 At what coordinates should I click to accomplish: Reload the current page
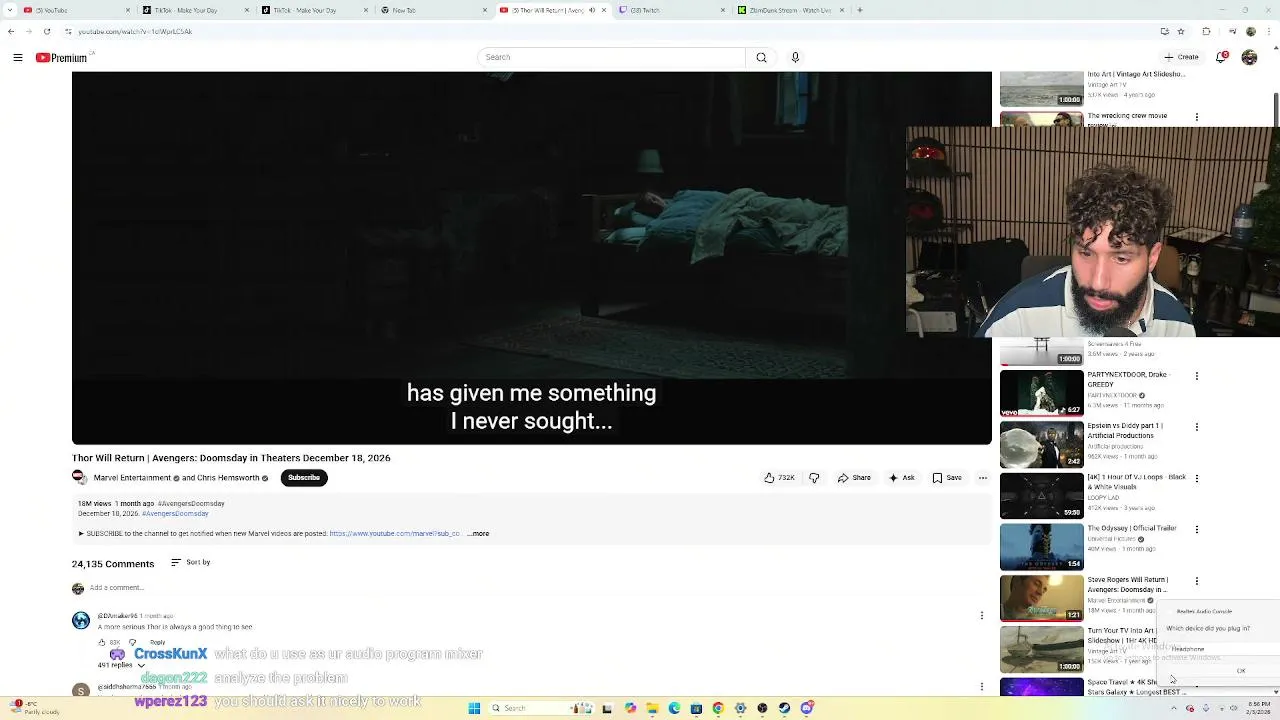[48, 31]
